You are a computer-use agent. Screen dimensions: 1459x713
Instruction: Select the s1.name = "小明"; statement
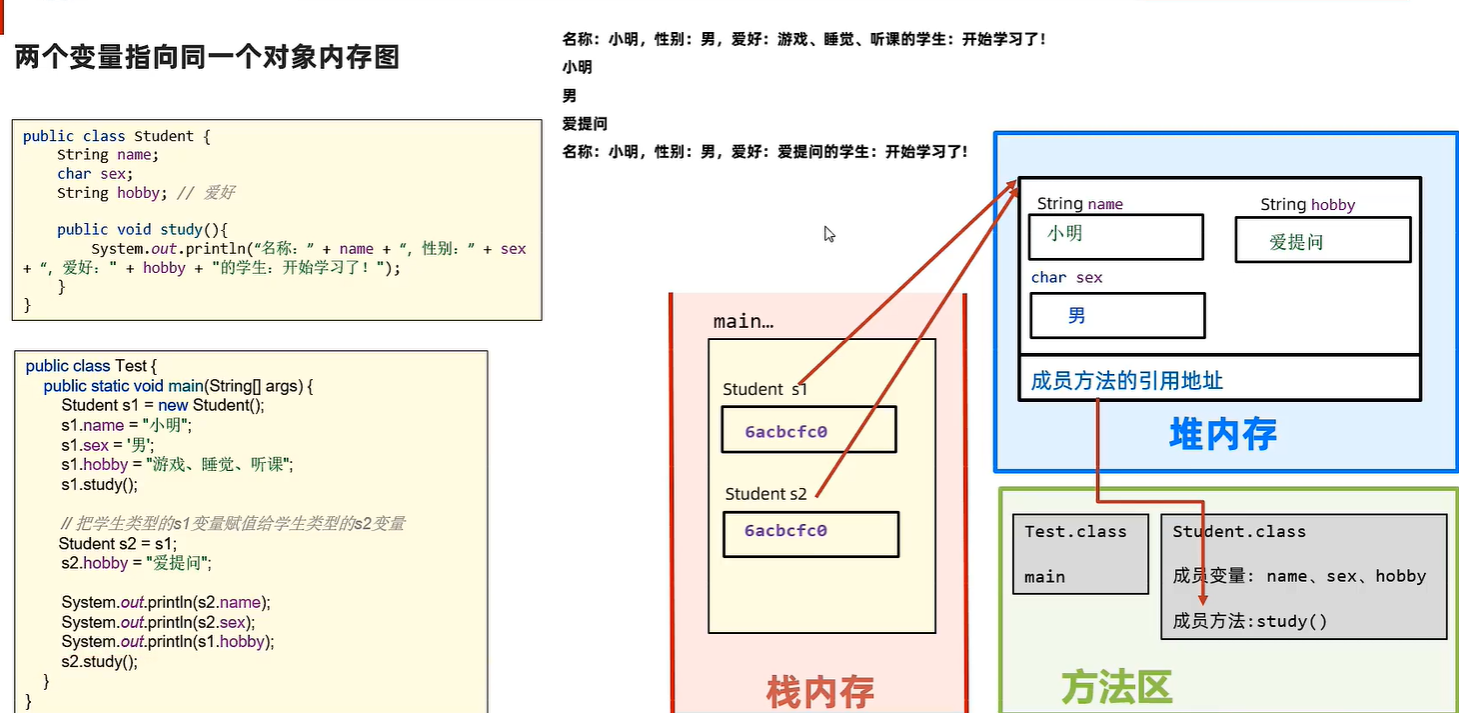point(126,425)
